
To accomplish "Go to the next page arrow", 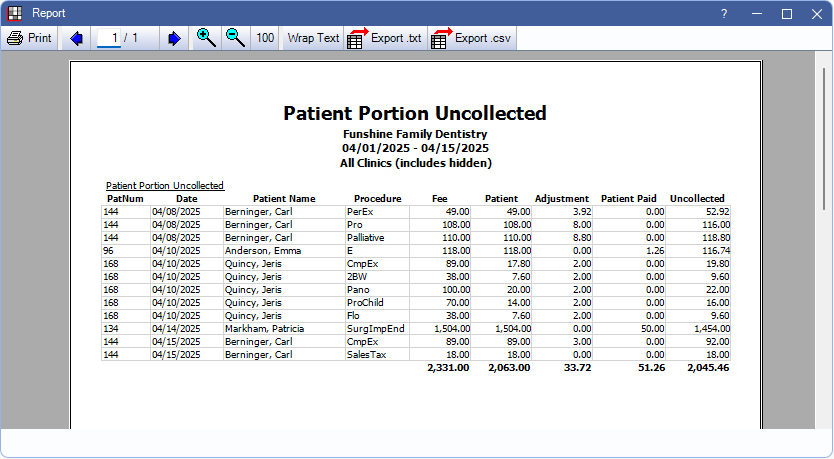I will coord(174,38).
